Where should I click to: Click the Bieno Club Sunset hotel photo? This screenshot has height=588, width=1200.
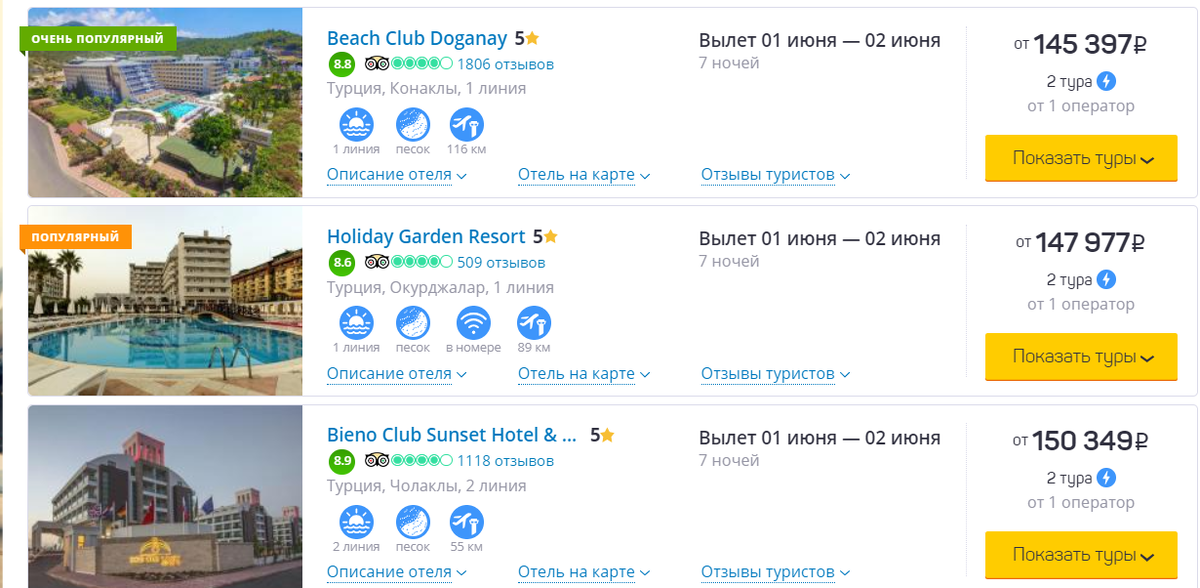click(165, 496)
